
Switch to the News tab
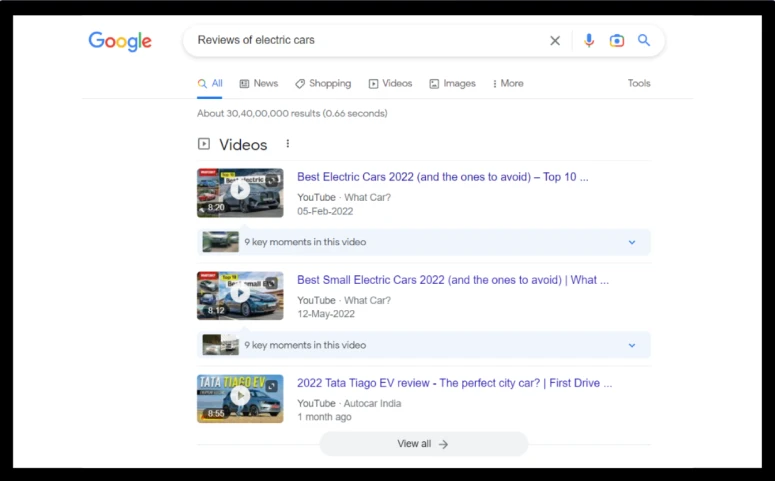point(259,84)
